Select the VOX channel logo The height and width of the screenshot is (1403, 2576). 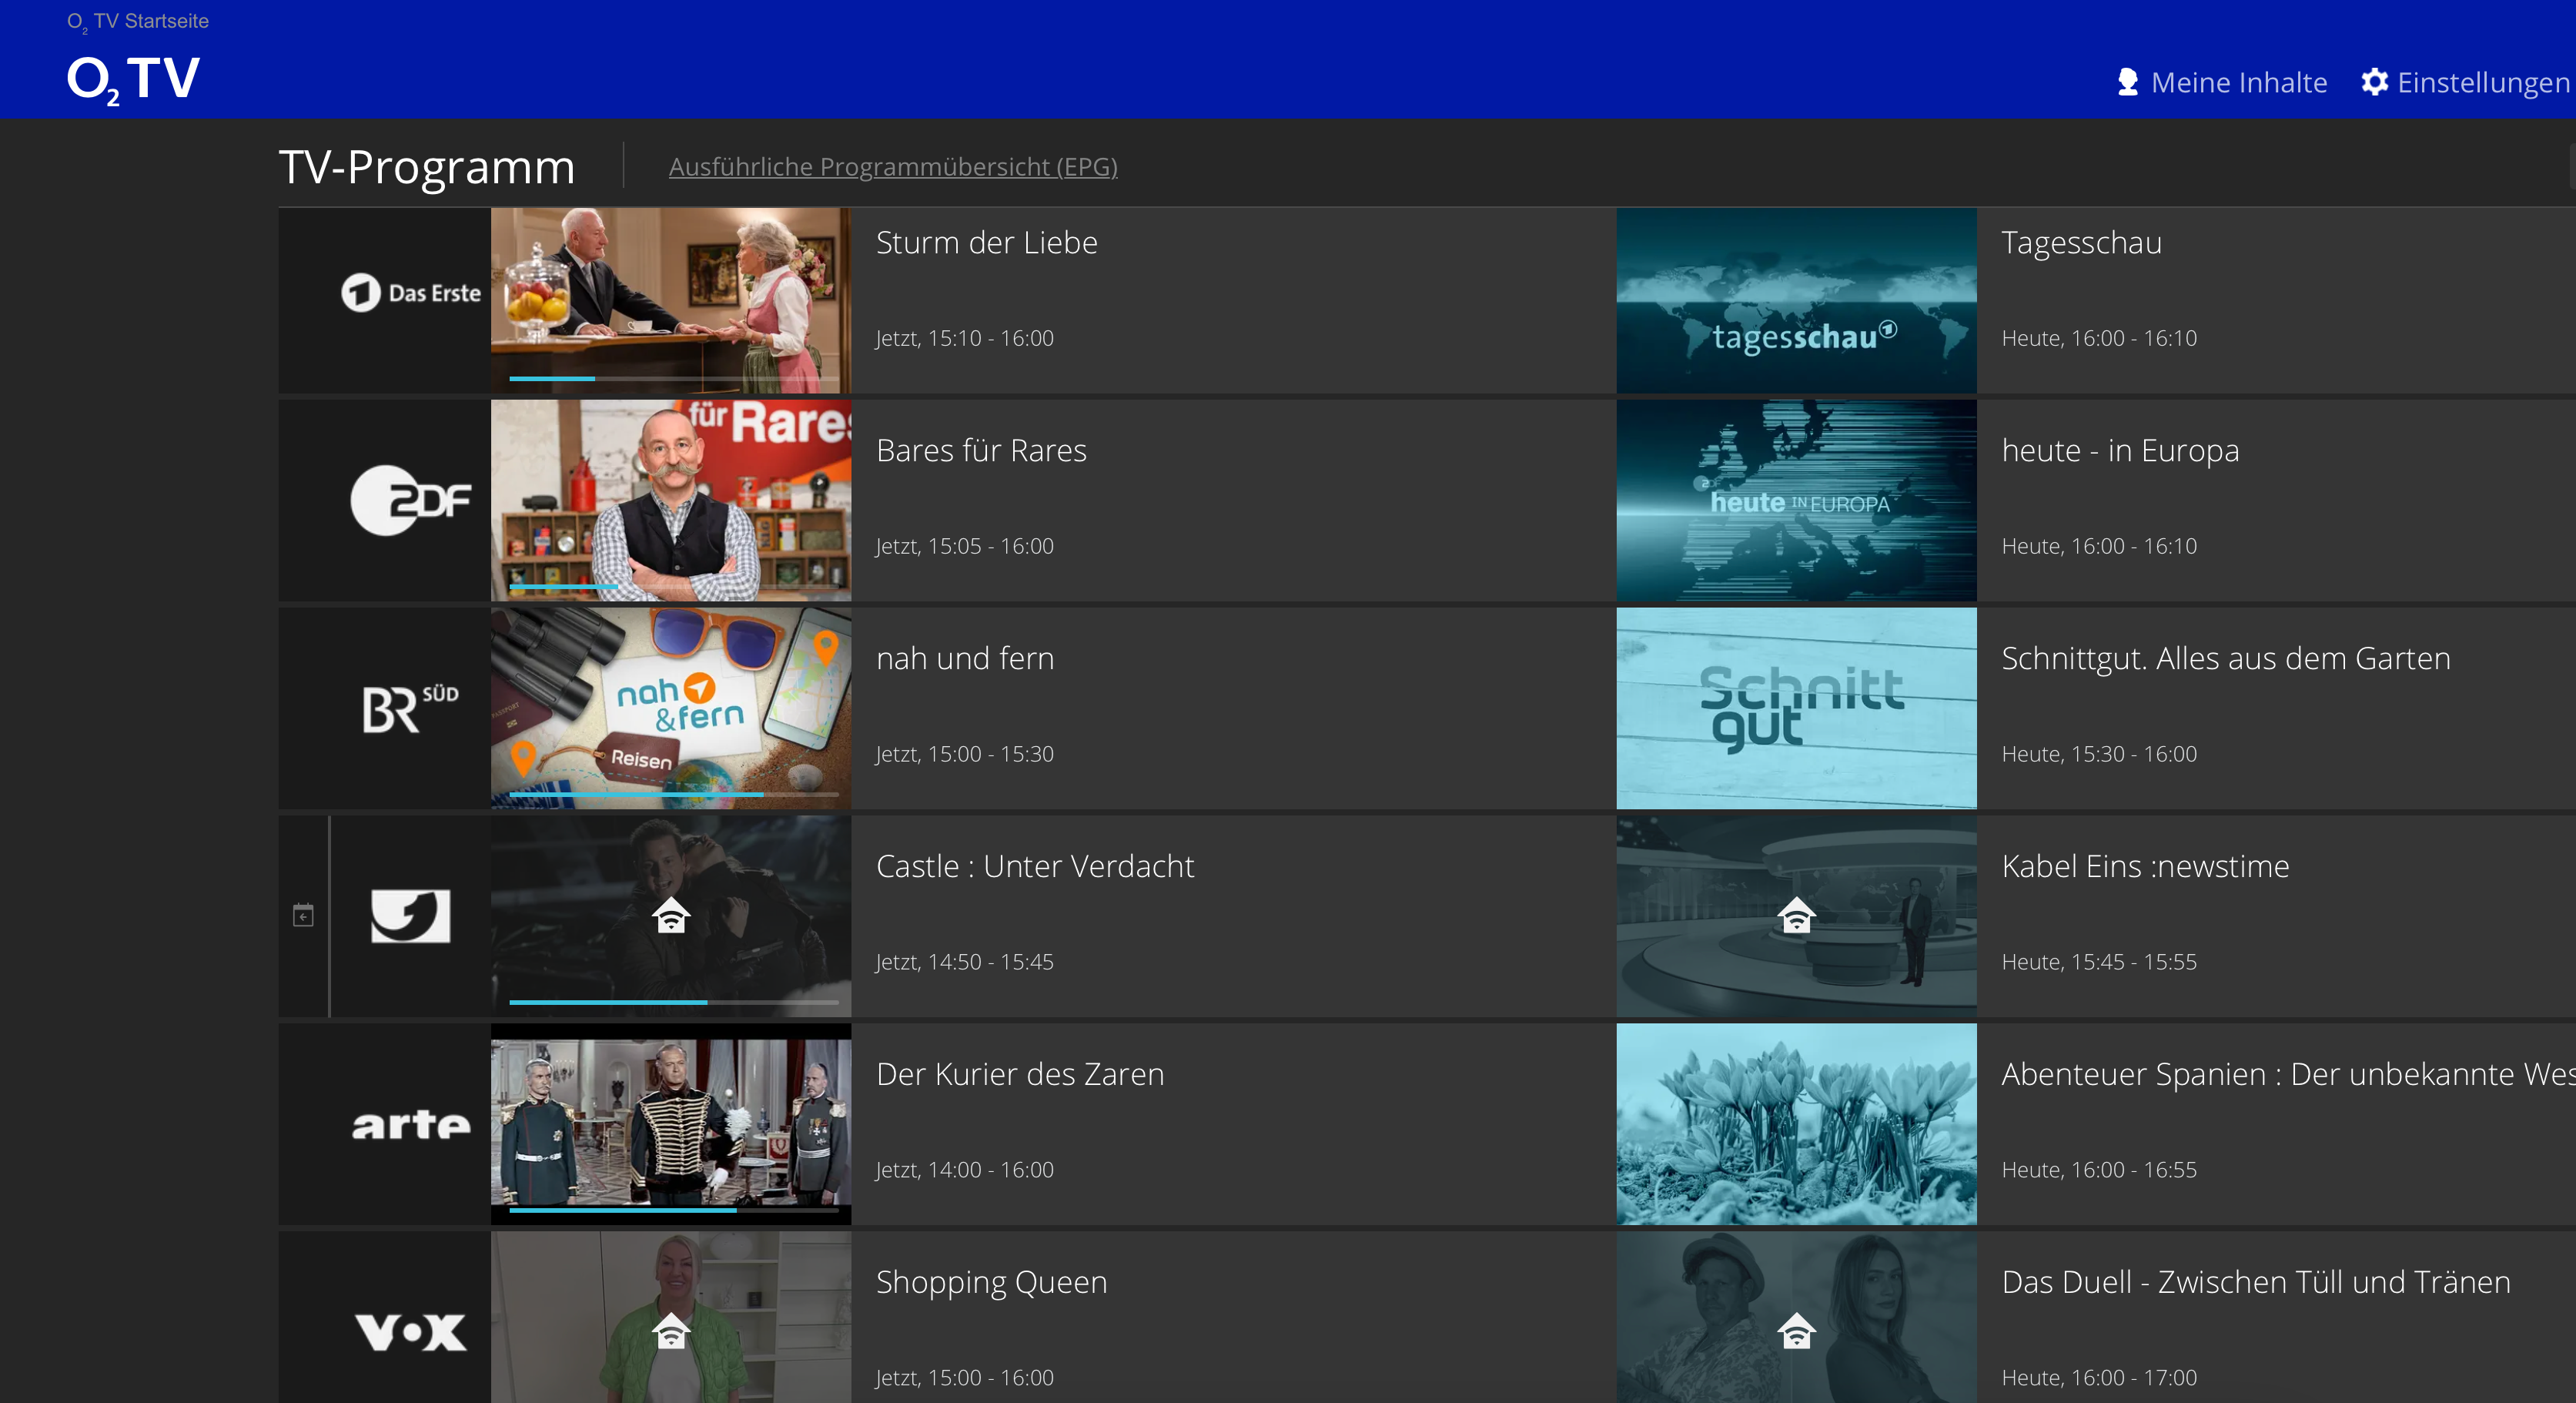(411, 1332)
